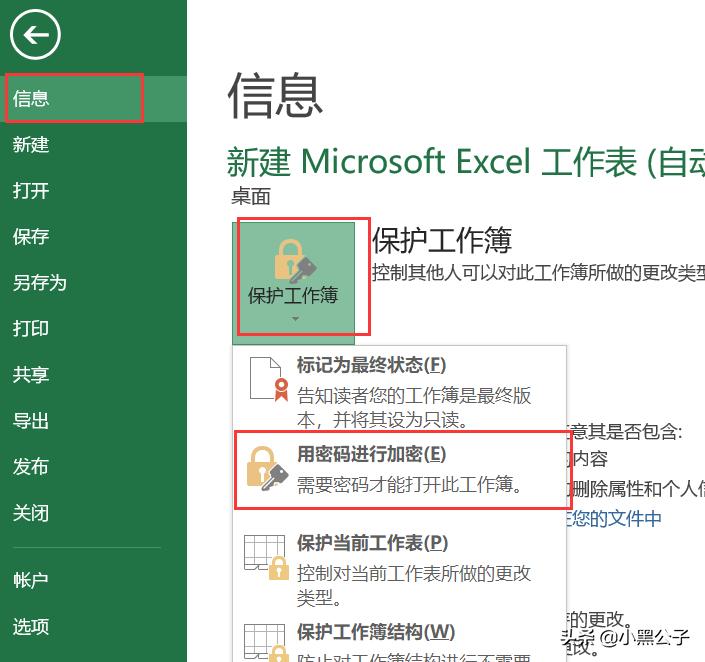705x662 pixels.
Task: Open 发布 in the sidebar
Action: [x=93, y=467]
